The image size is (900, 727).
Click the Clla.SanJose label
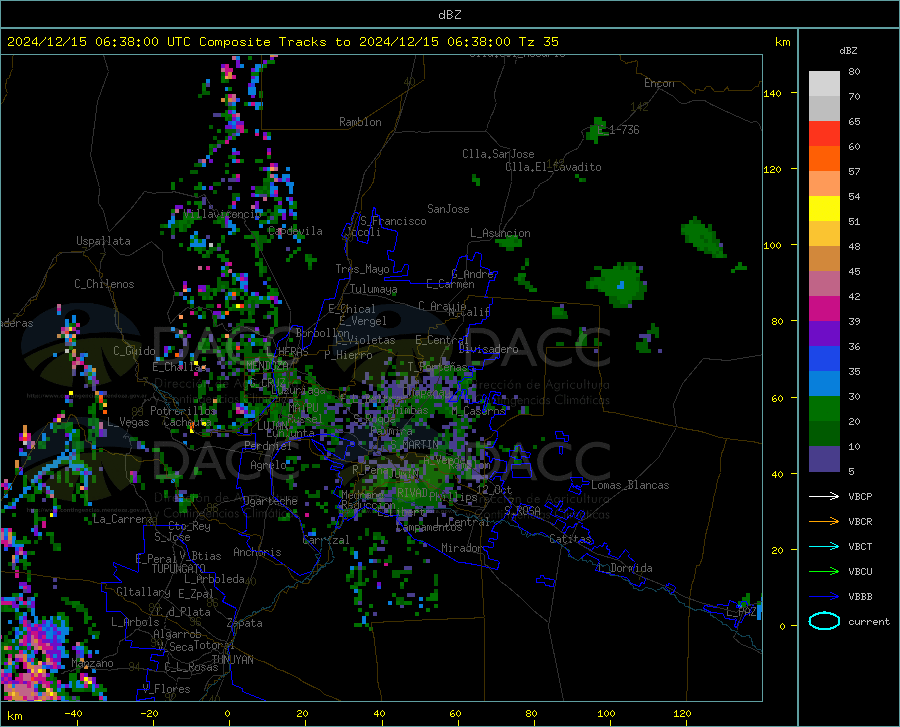tap(498, 154)
